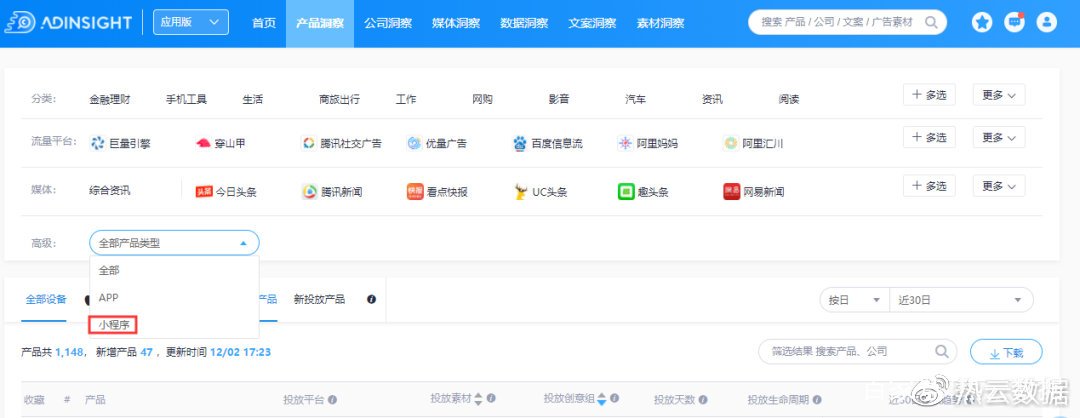The height and width of the screenshot is (418, 1080).
Task: Select 趣头条 media
Action: (643, 192)
